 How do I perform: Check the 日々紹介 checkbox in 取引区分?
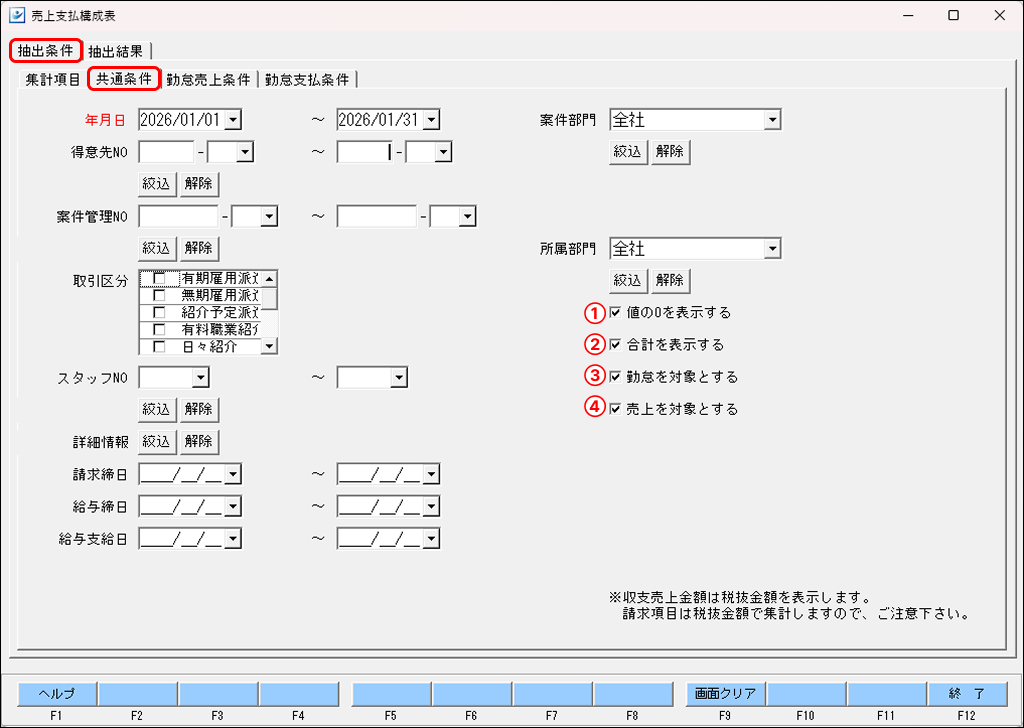pyautogui.click(x=159, y=346)
